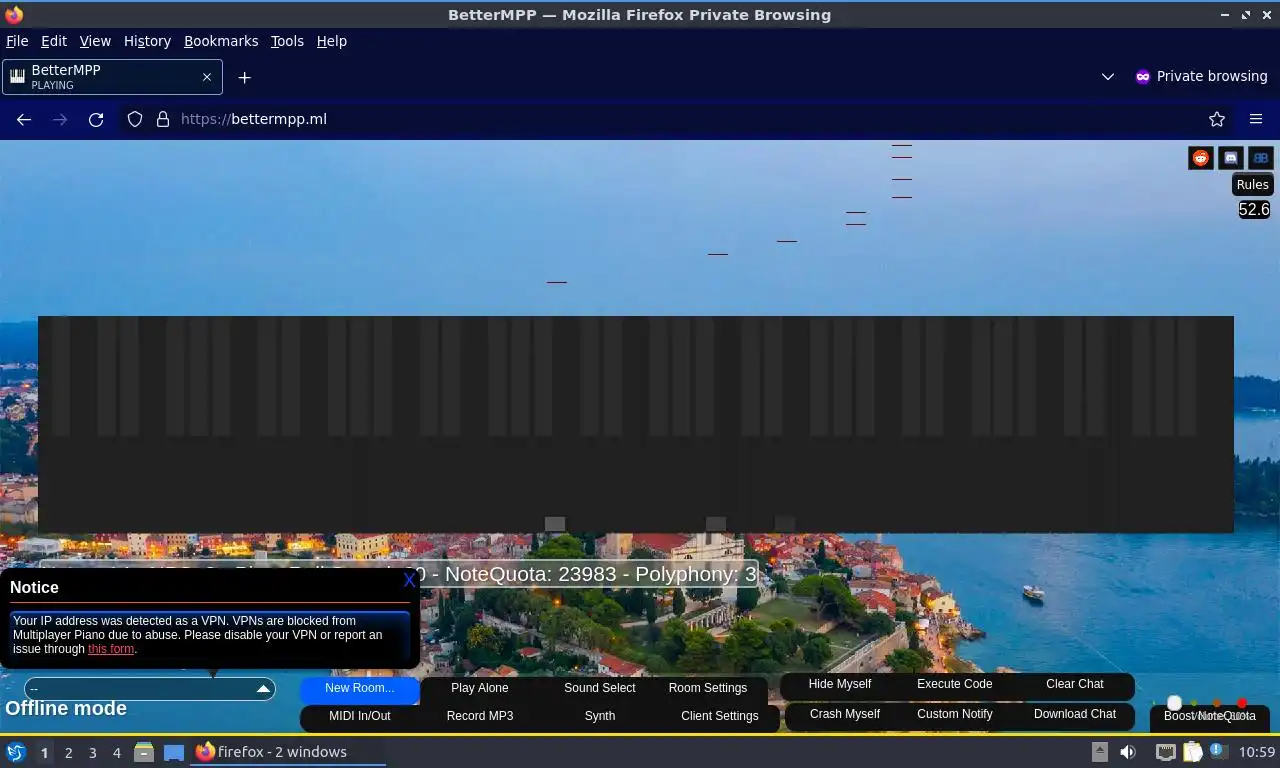Click the tracking protection shield icon
This screenshot has height=768, width=1280.
(135, 119)
